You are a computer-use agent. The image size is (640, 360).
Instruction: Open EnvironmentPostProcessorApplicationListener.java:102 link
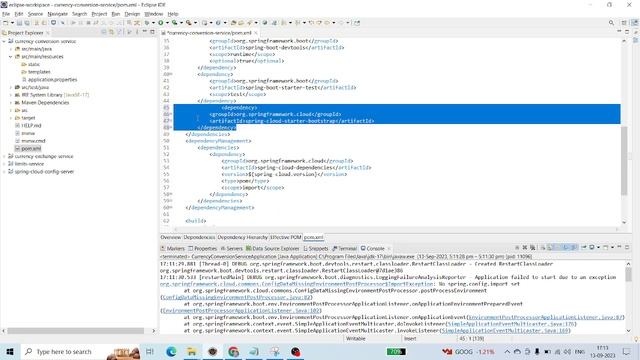[x=241, y=311]
